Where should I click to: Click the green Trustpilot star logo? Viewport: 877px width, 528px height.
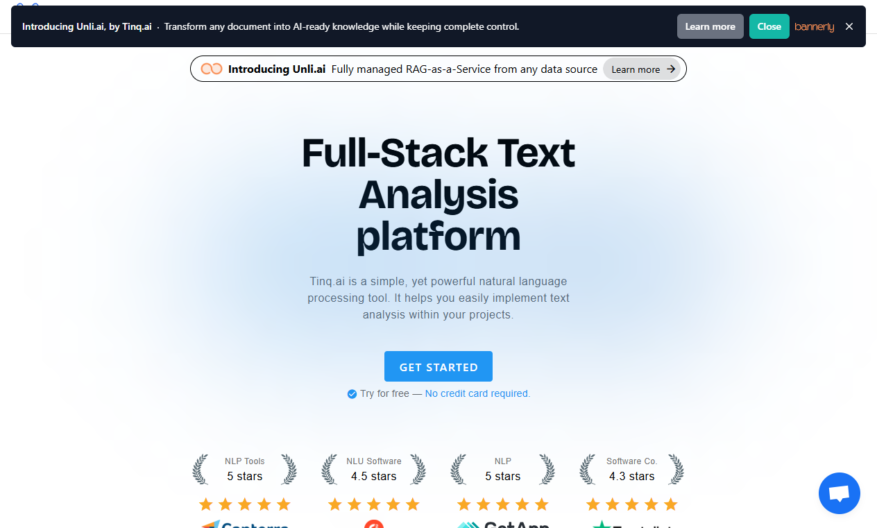coord(601,525)
